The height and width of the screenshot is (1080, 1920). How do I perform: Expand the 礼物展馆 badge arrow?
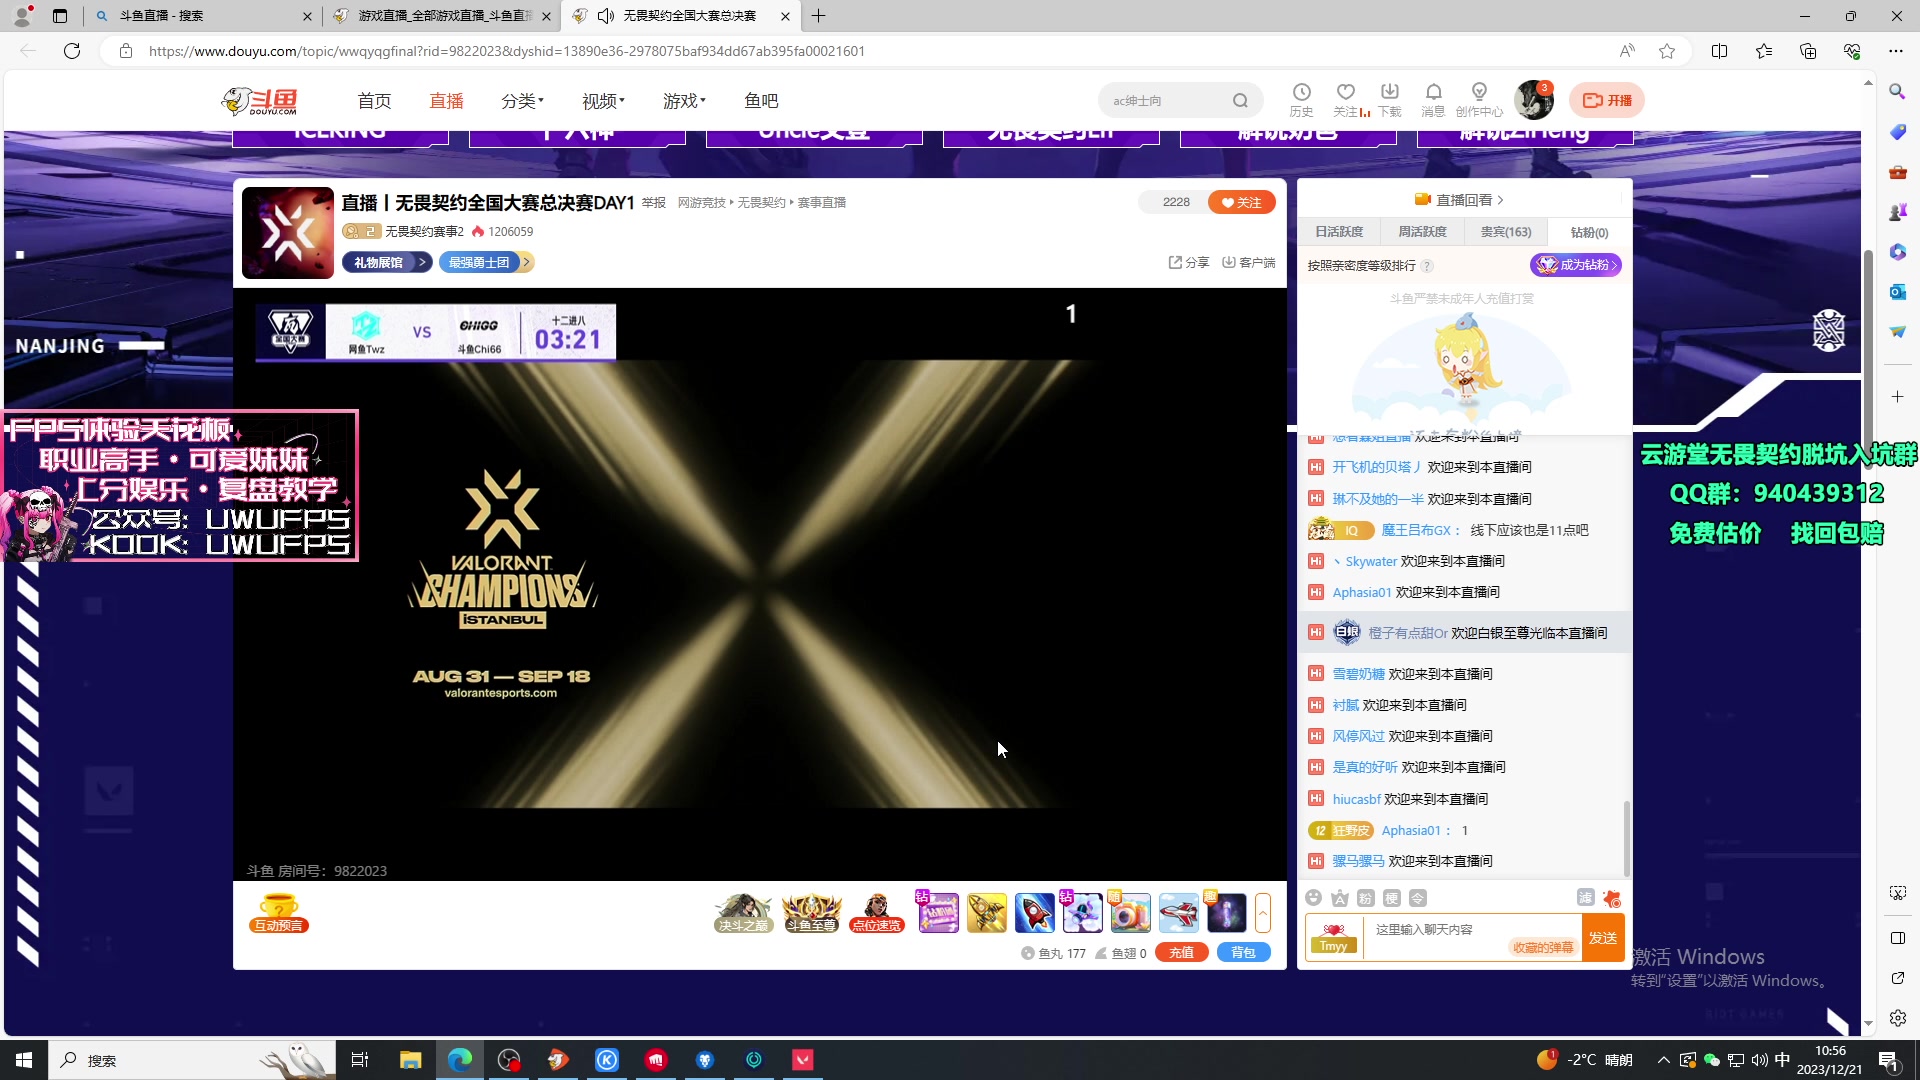click(x=423, y=262)
